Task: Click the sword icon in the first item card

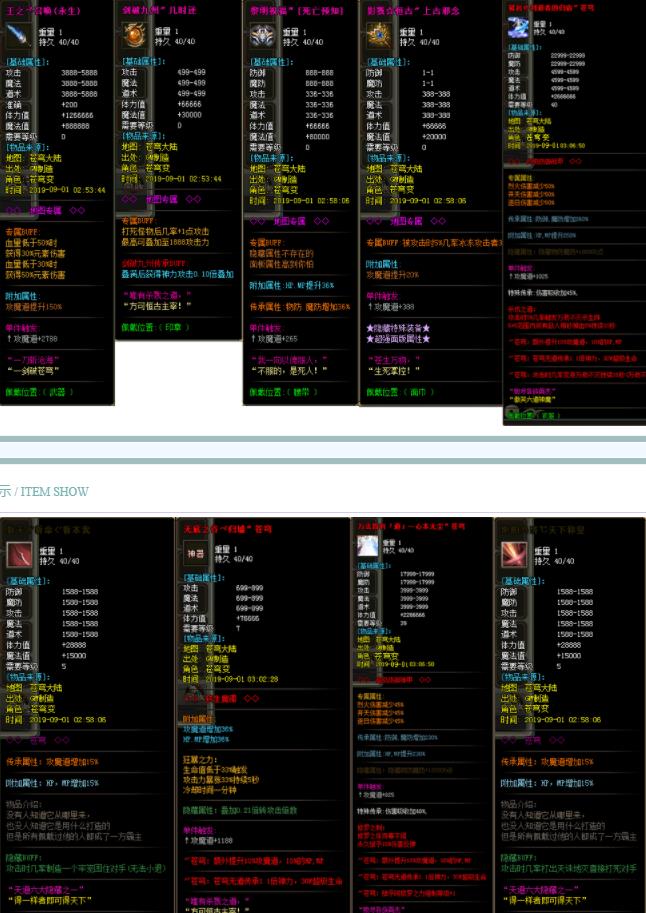Action: click(x=19, y=36)
